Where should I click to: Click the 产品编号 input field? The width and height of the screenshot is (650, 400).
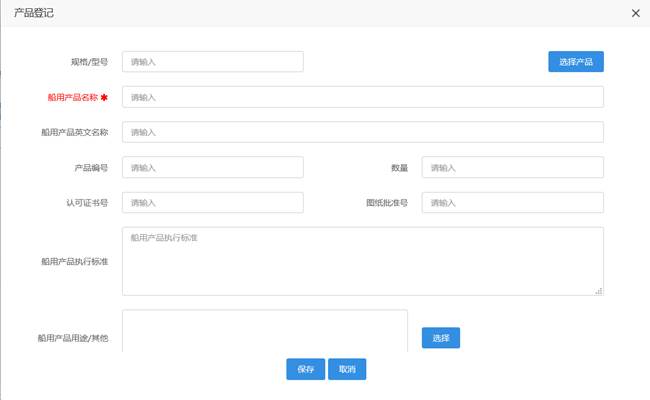pyautogui.click(x=212, y=167)
